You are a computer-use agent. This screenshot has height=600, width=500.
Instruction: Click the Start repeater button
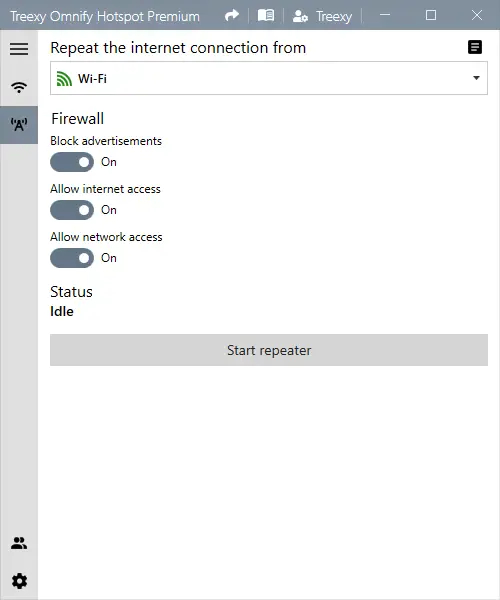click(x=269, y=350)
